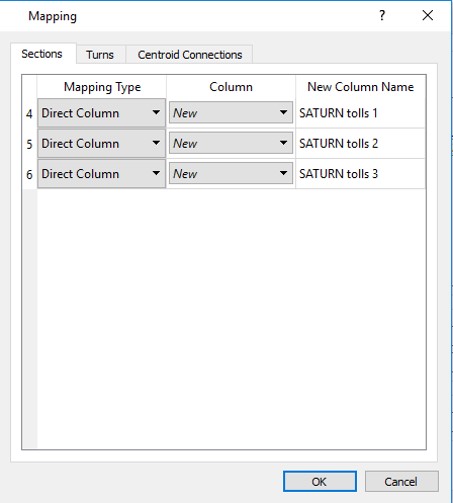Expand Mapping Type dropdown in row 5
Screen dimensions: 453x503
101,143
